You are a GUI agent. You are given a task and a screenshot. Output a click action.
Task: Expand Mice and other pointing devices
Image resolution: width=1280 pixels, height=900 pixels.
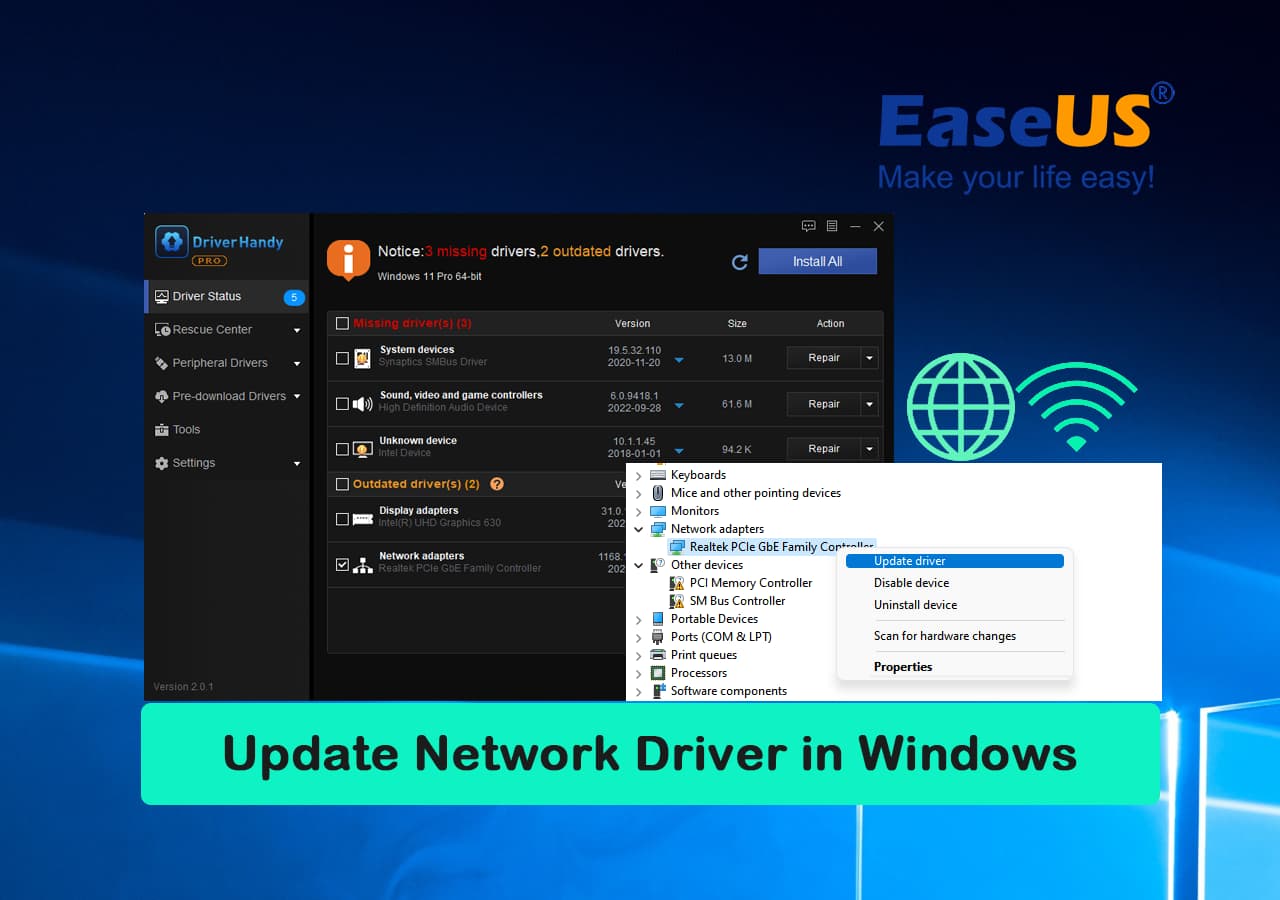pyautogui.click(x=639, y=494)
